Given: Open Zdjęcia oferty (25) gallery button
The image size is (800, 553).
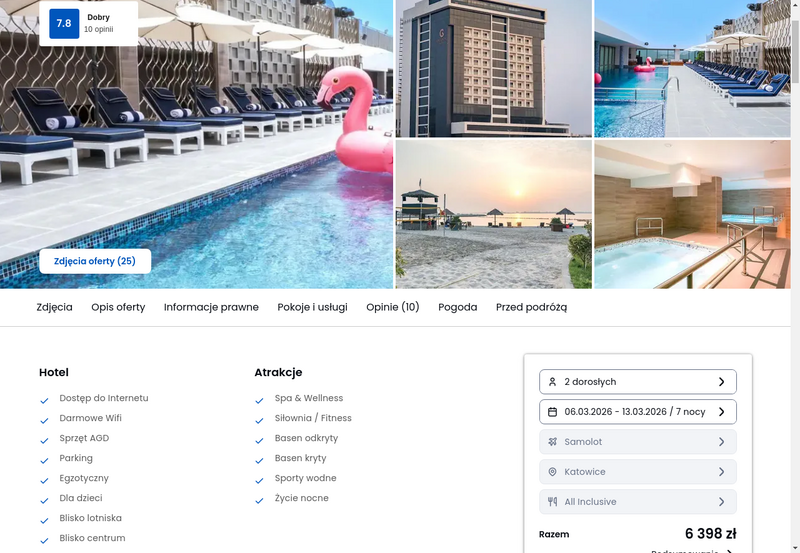Looking at the screenshot, I should 95,261.
